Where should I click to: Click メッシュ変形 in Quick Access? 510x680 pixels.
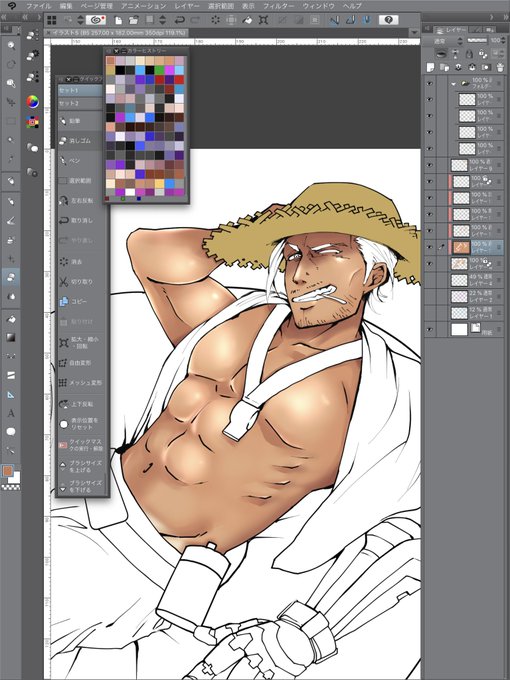pos(82,383)
